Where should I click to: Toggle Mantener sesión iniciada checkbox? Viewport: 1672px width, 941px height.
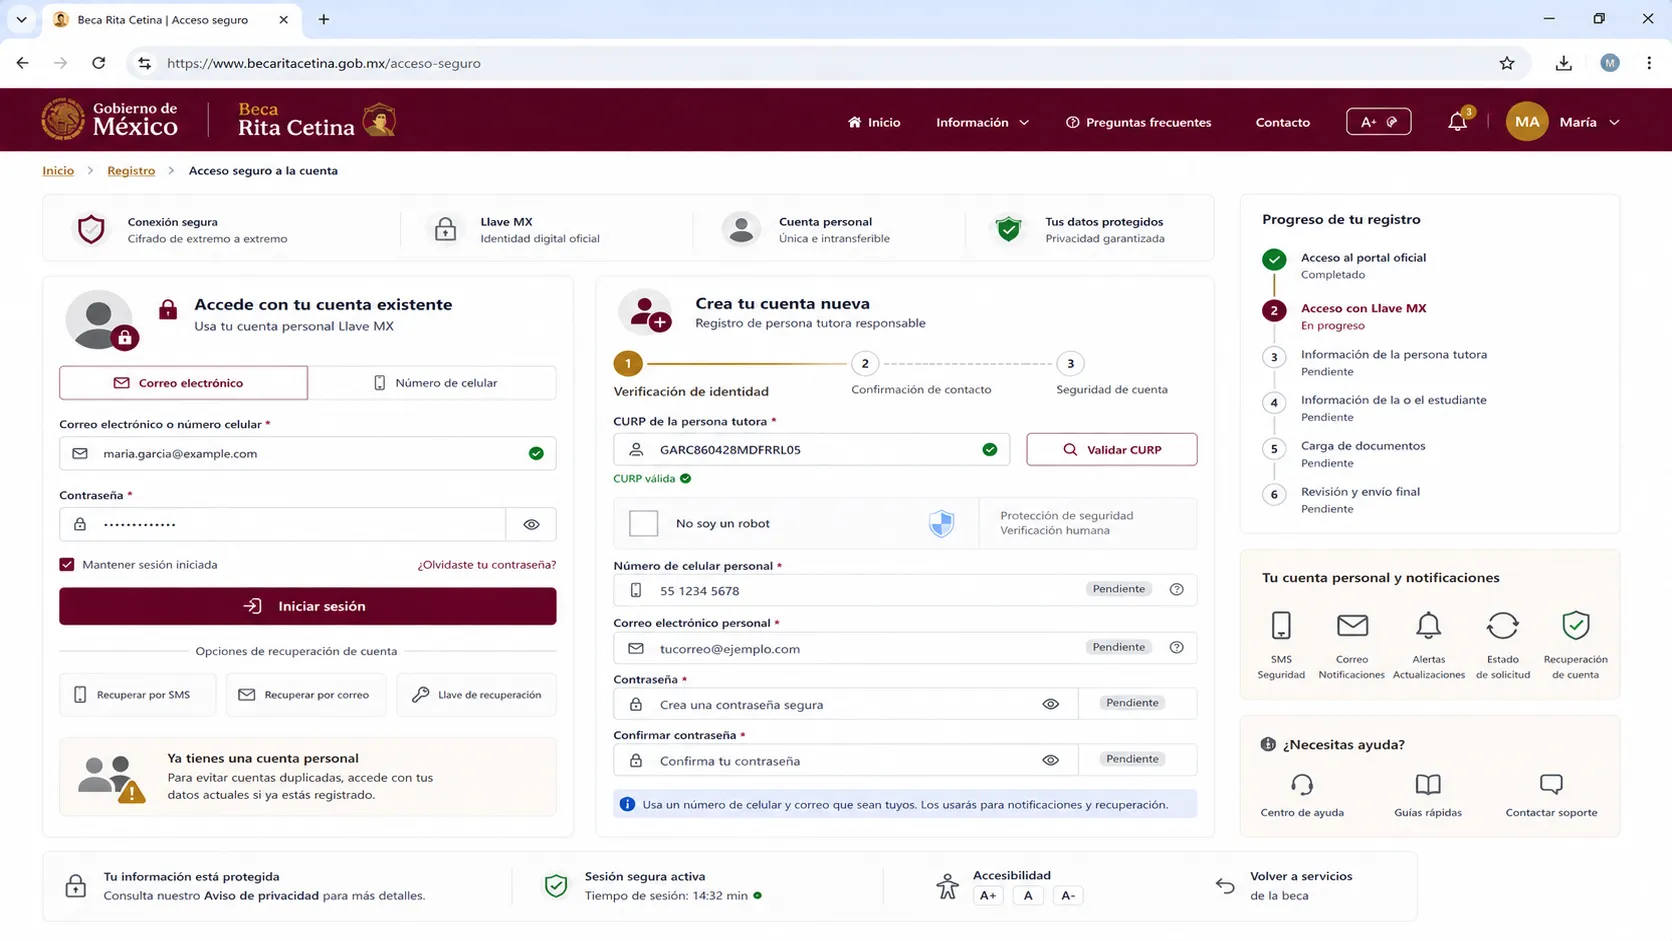tap(67, 564)
